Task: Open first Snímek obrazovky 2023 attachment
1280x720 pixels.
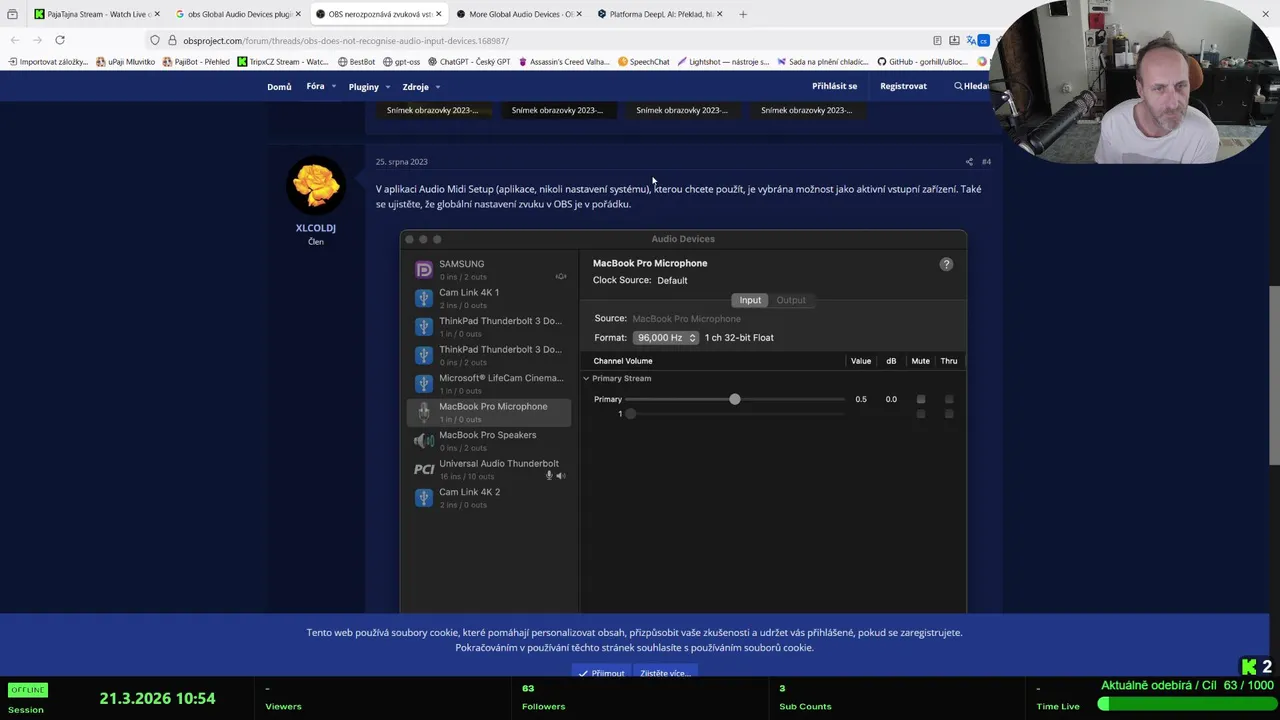Action: (x=432, y=110)
